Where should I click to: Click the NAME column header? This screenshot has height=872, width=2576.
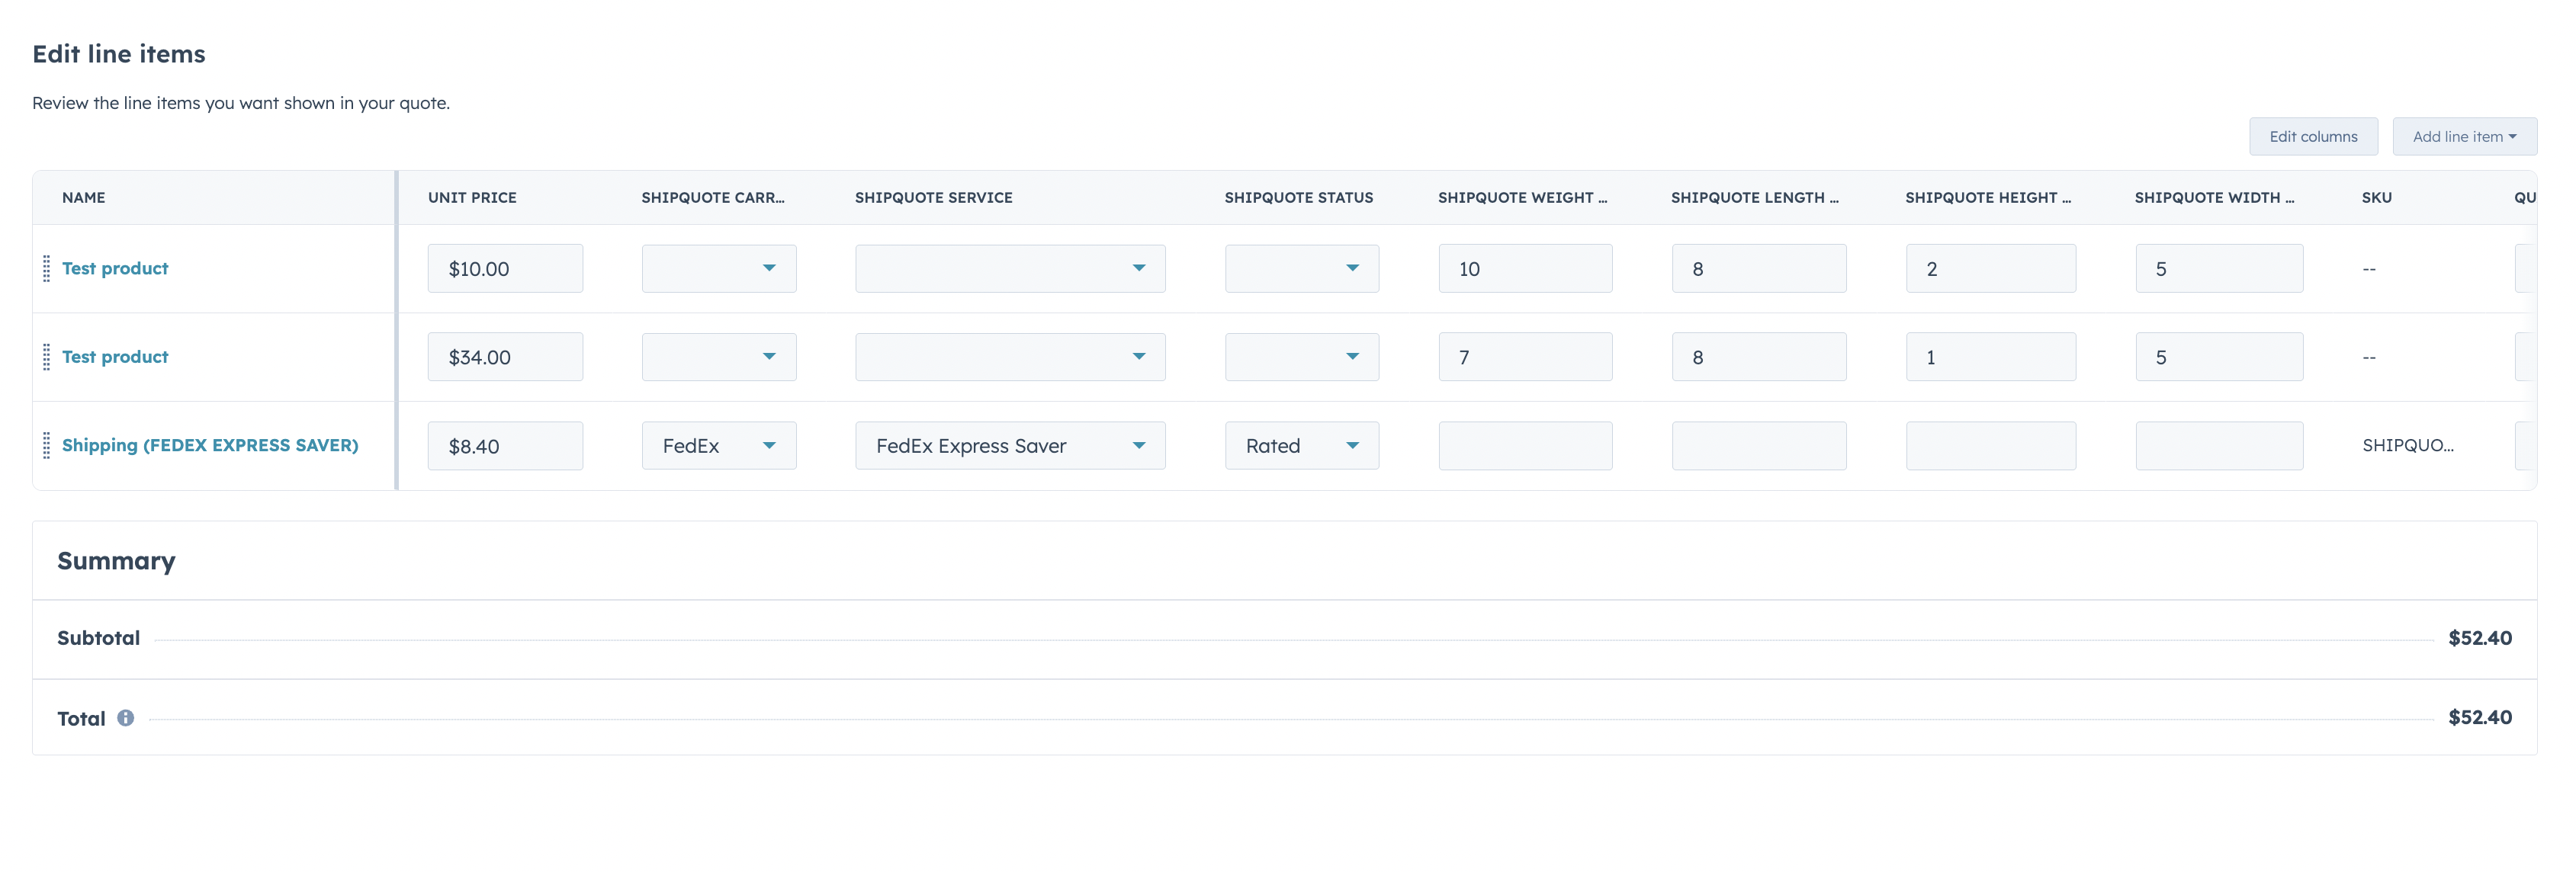pyautogui.click(x=83, y=197)
